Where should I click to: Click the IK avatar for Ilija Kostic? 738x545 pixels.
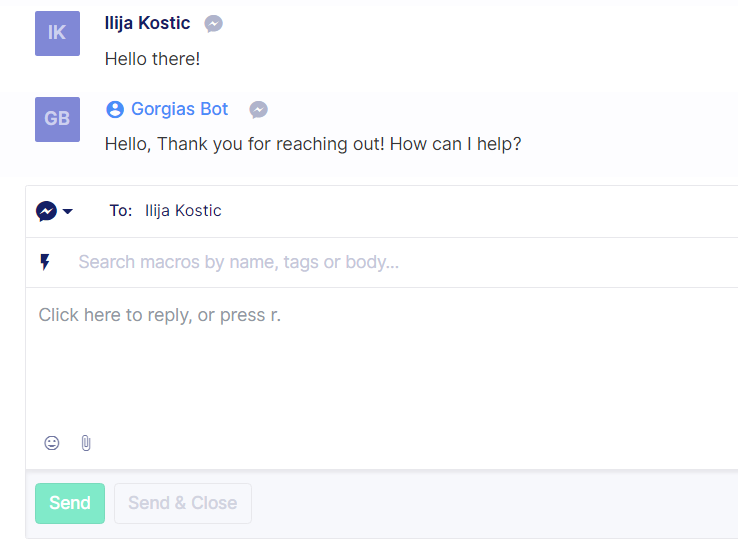[x=57, y=33]
